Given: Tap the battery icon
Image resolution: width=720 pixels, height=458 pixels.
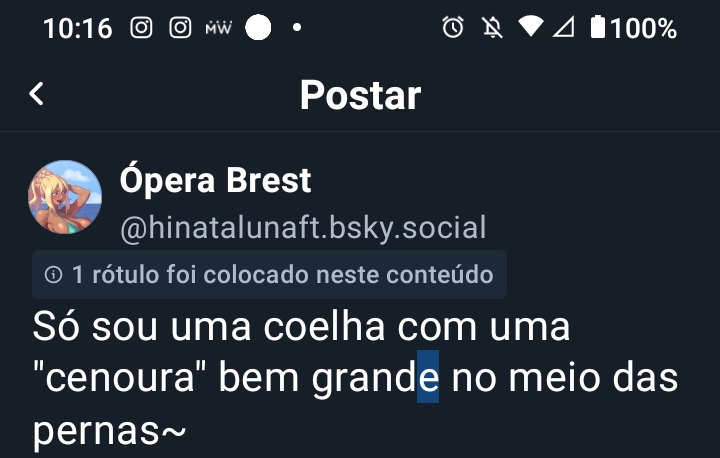Looking at the screenshot, I should pyautogui.click(x=598, y=28).
